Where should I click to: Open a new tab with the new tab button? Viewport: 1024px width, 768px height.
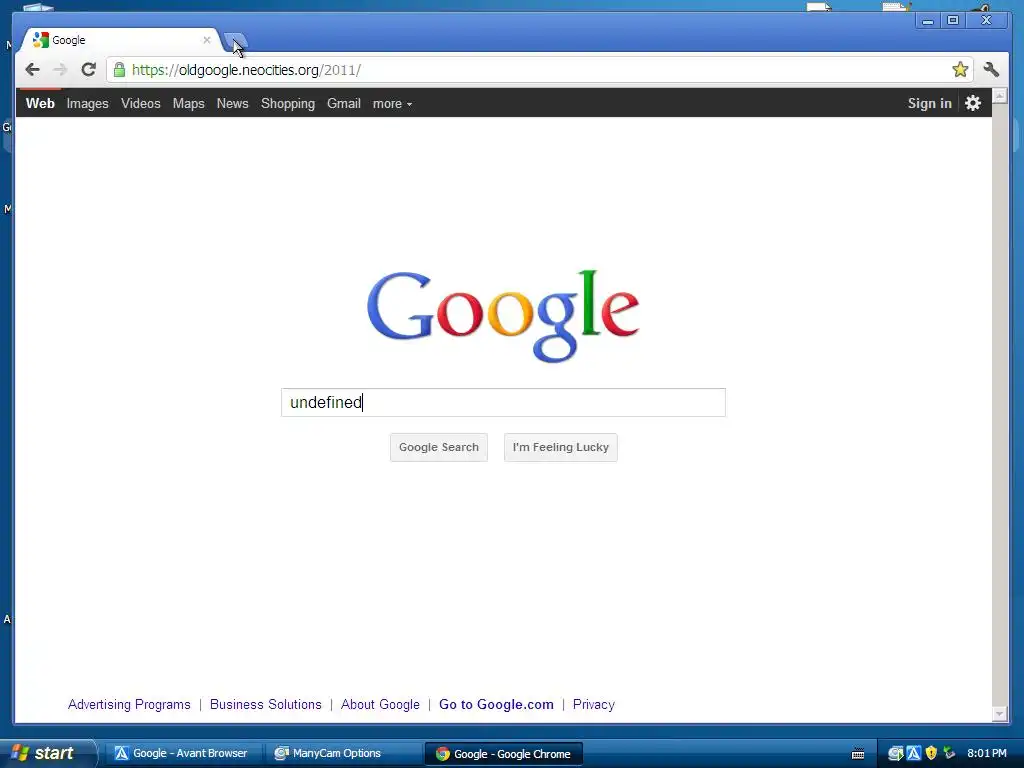(236, 40)
